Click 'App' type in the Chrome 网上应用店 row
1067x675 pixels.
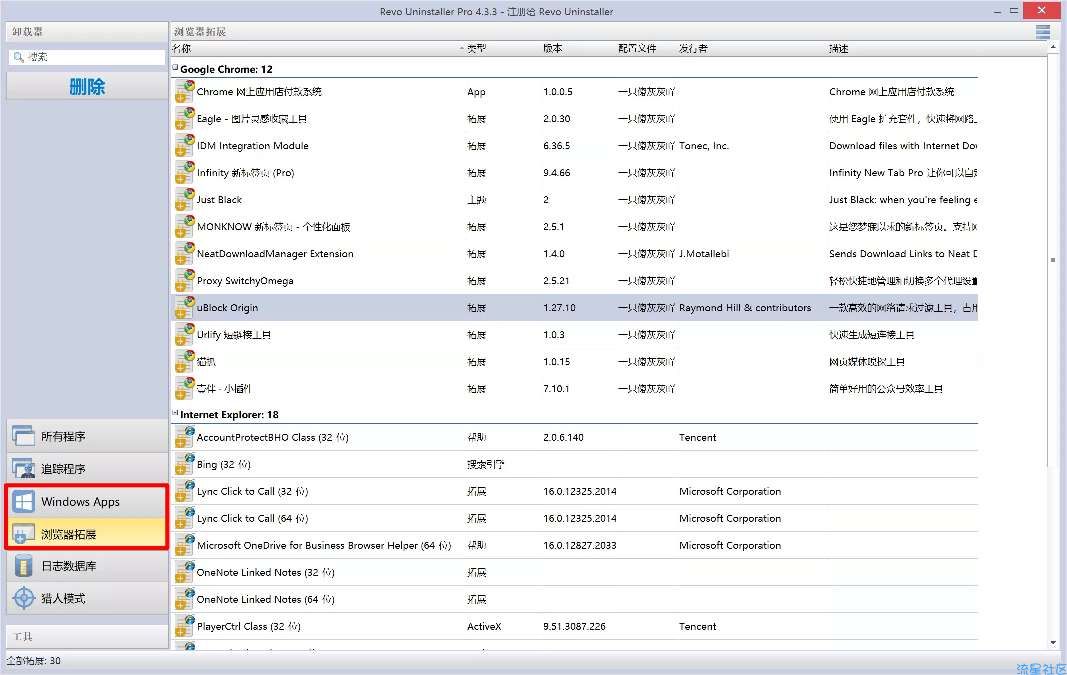[476, 92]
